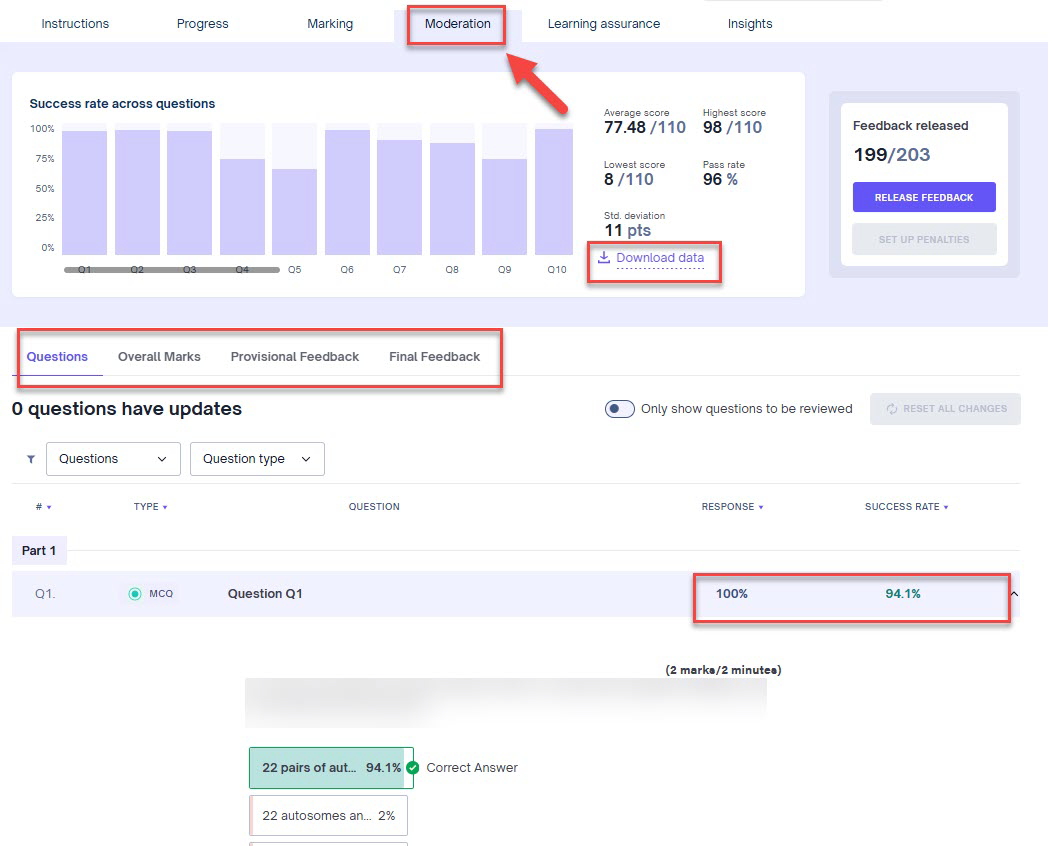Collapse the Q1 row chevron
Image resolution: width=1048 pixels, height=846 pixels.
(x=1014, y=594)
